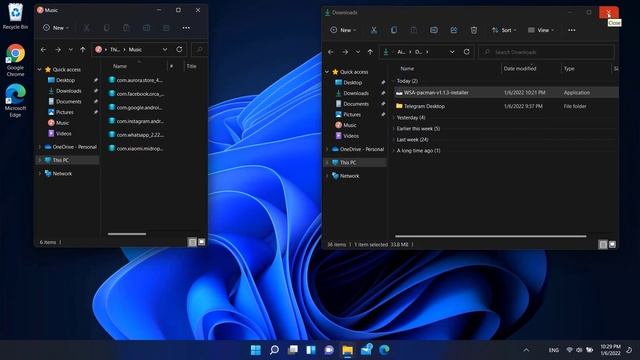Show hidden icons in system tray
The image size is (640, 360).
click(526, 350)
